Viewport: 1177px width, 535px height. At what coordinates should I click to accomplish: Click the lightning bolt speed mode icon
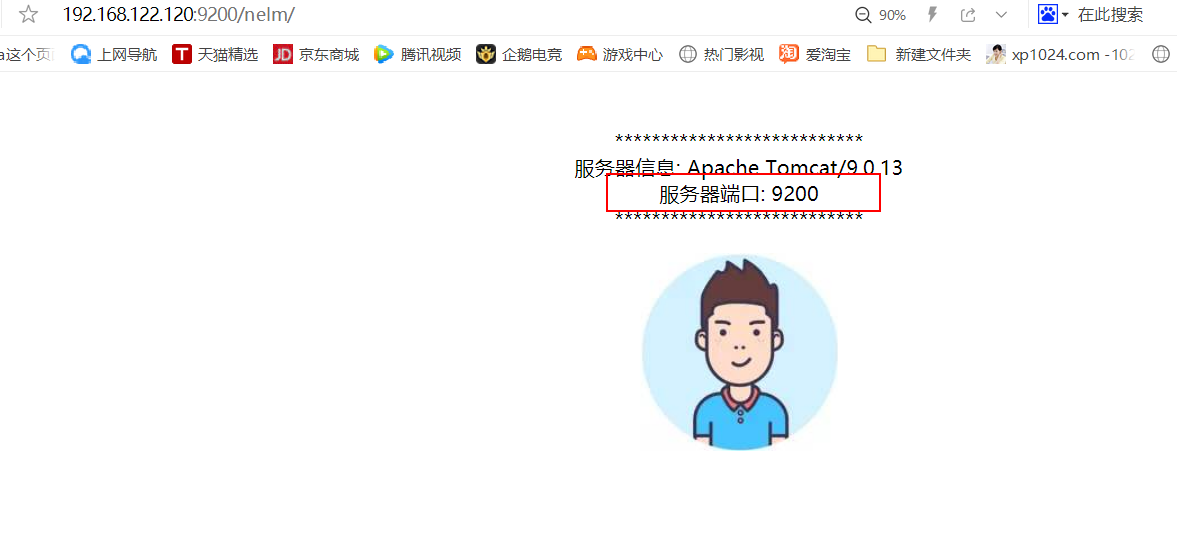[933, 15]
